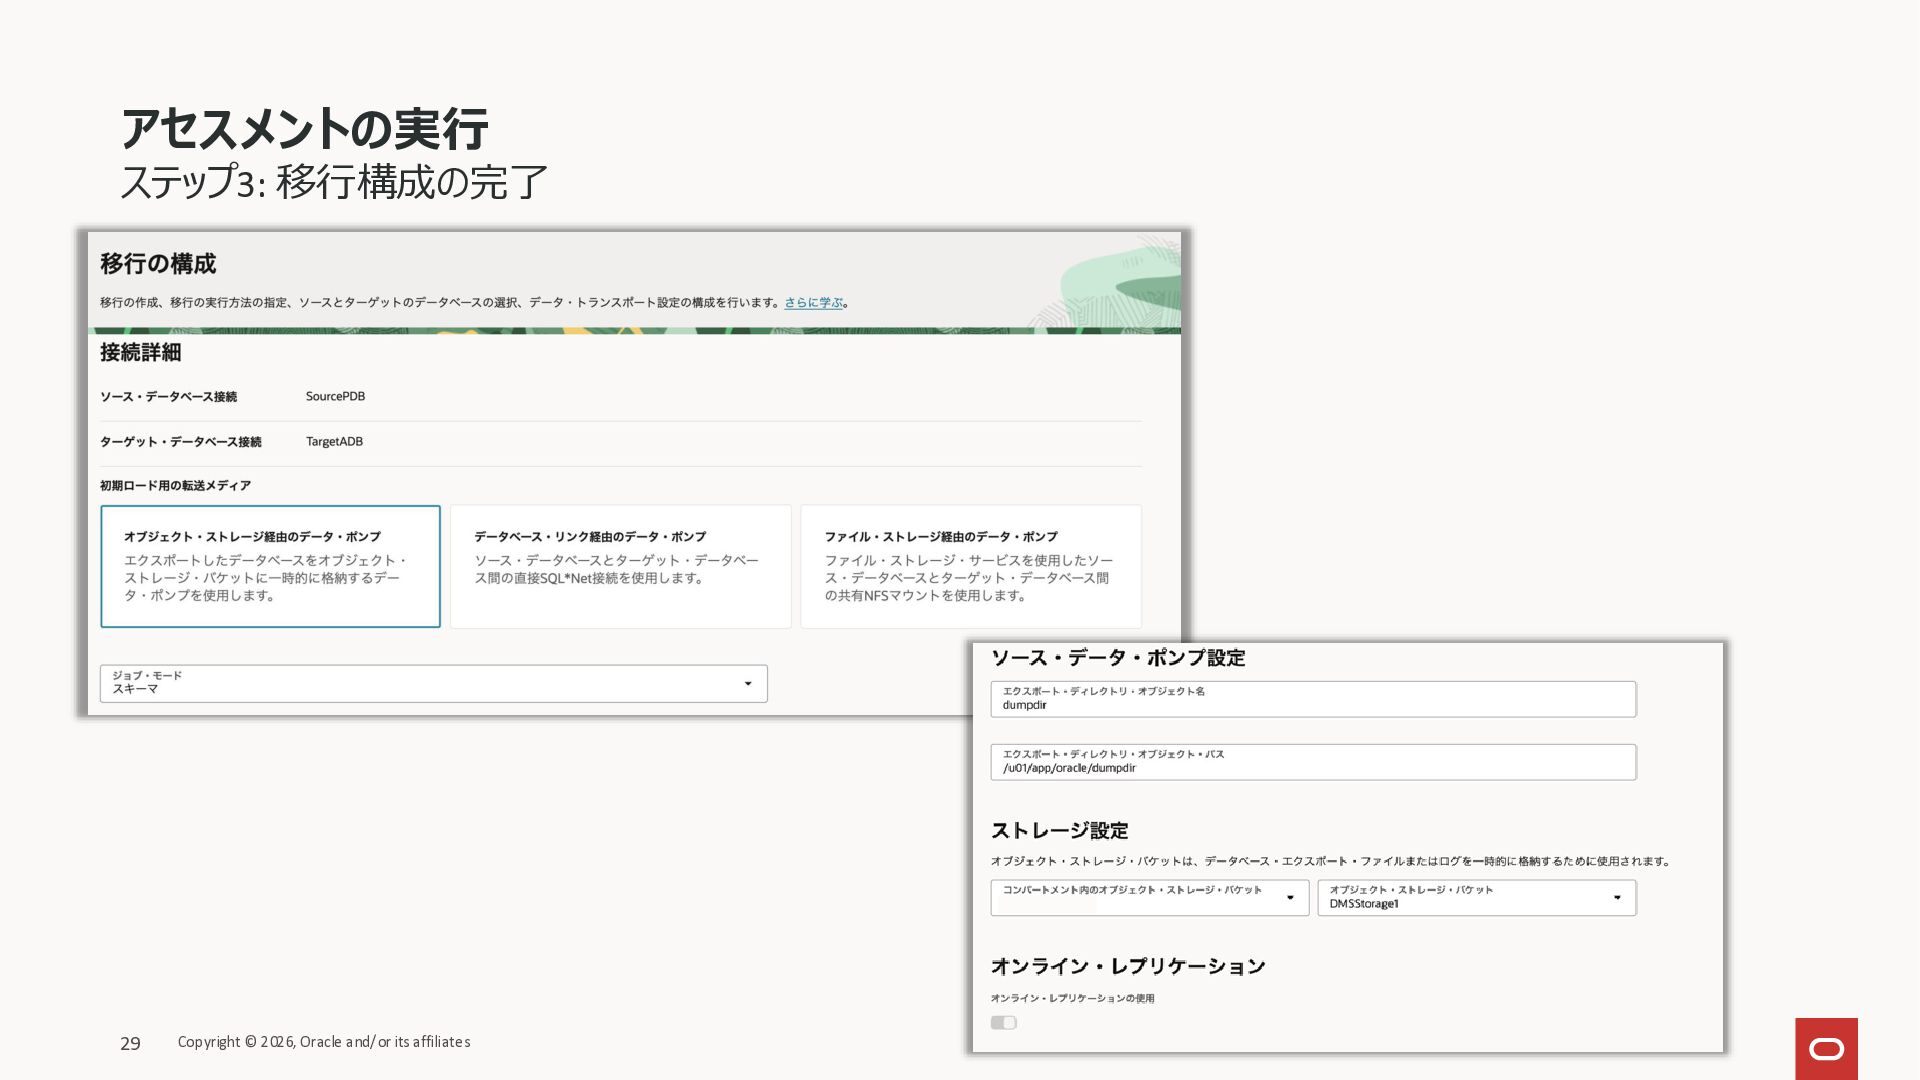Click the TargetADB connection value
The image size is (1920, 1080).
334,441
